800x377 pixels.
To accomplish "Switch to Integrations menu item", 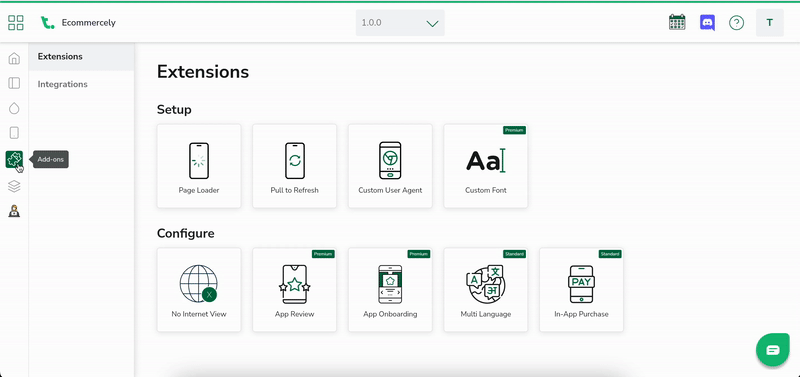I will (82, 84).
